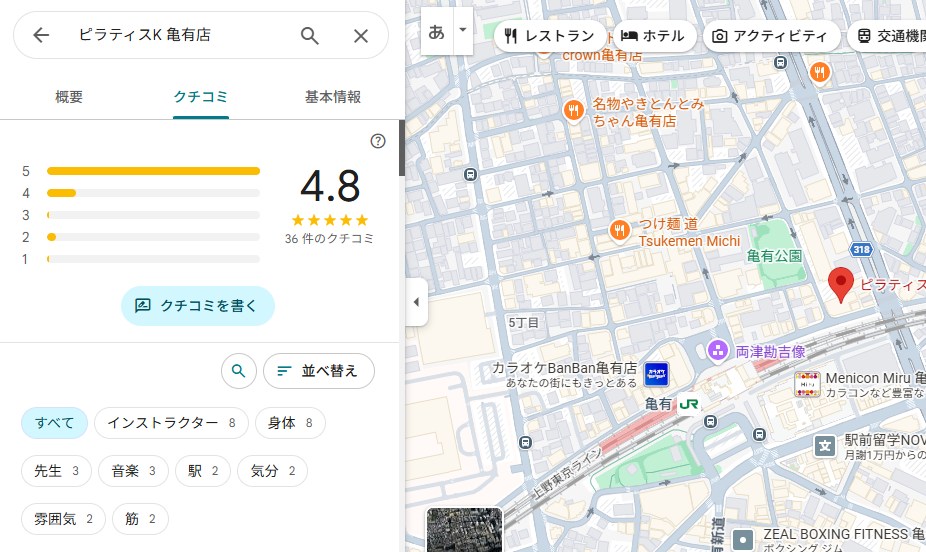Click the back arrow in search box
Screen dimensions: 926x552
click(41, 36)
